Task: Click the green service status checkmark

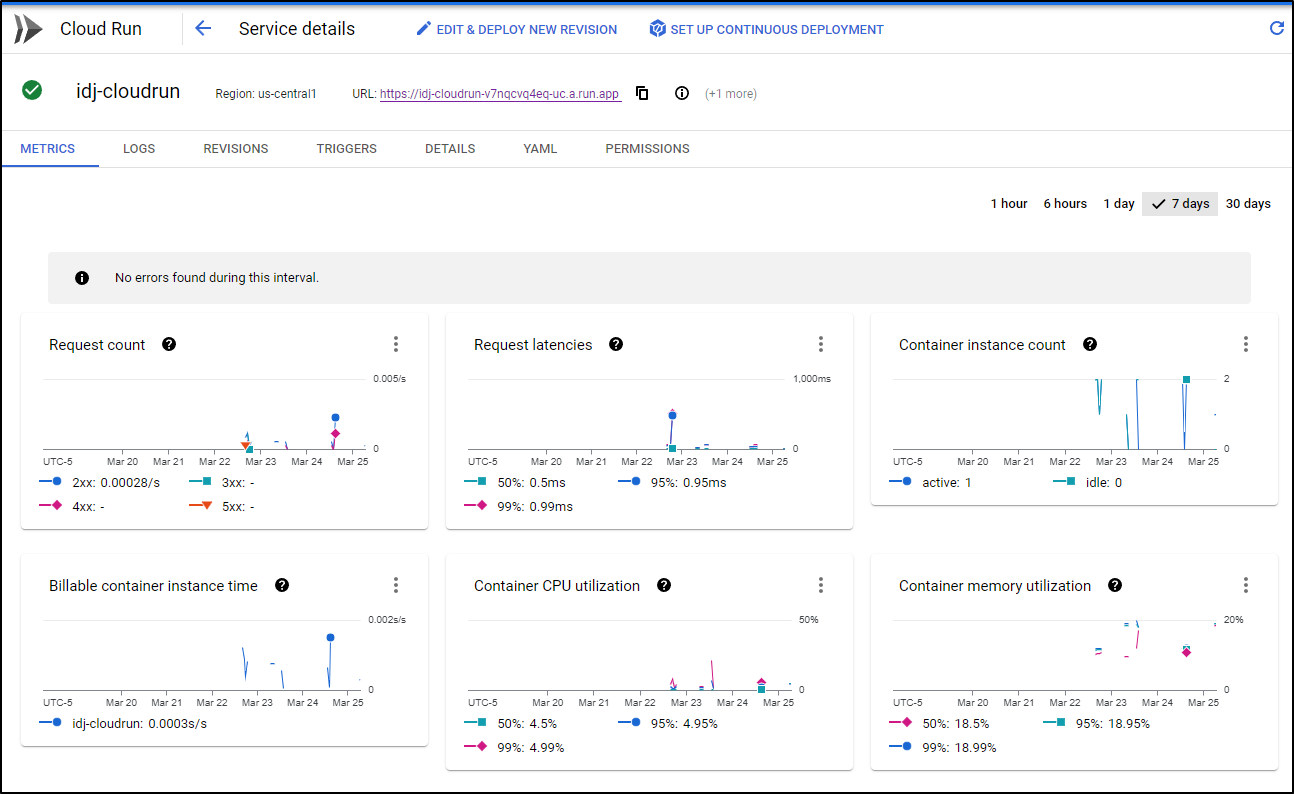Action: (32, 91)
